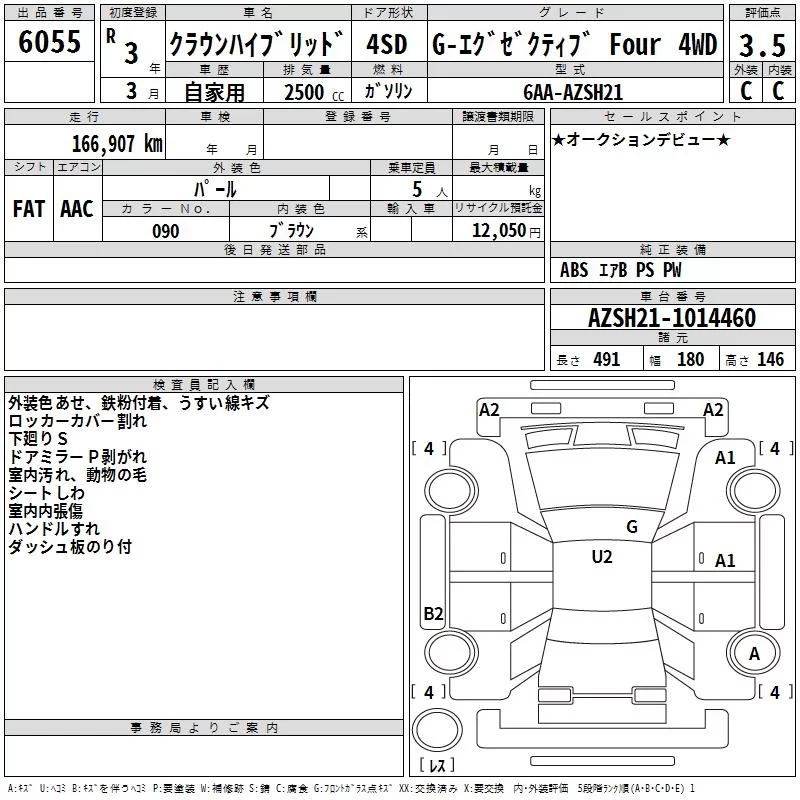This screenshot has width=800, height=800.
Task: Click the rear-right tire [4] indicator
Action: [774, 692]
